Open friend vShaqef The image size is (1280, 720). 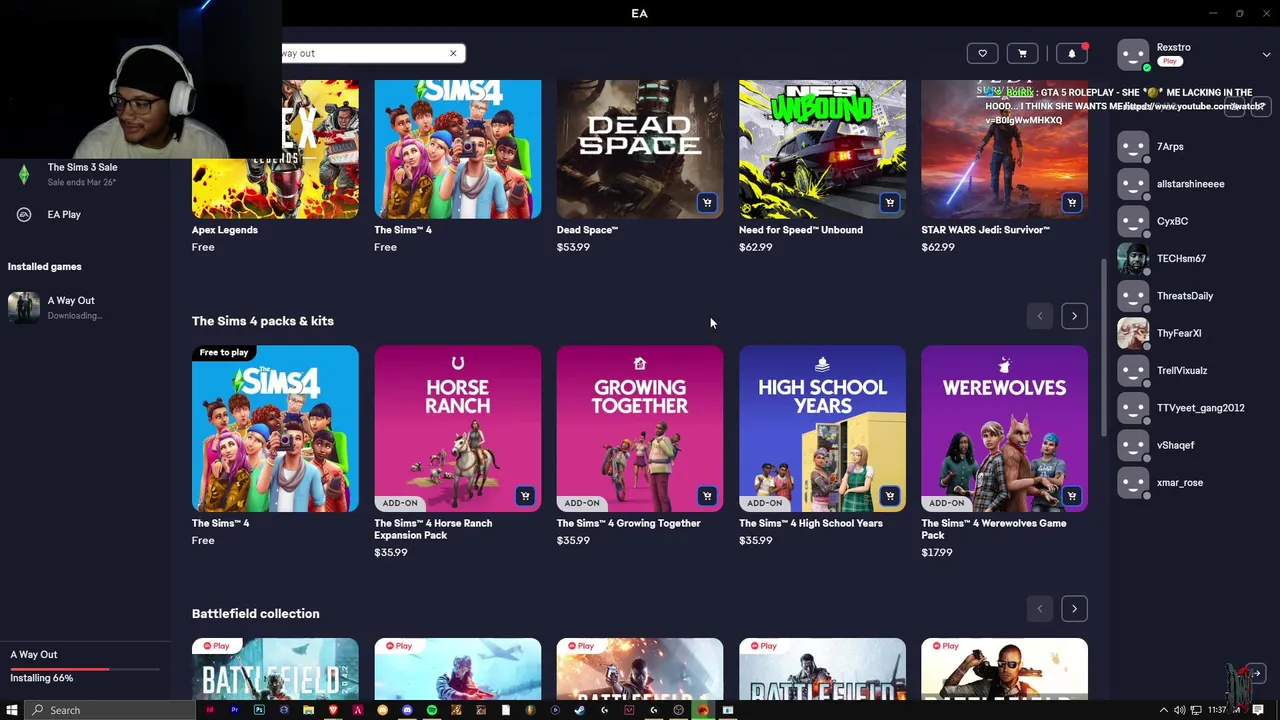coord(1190,445)
